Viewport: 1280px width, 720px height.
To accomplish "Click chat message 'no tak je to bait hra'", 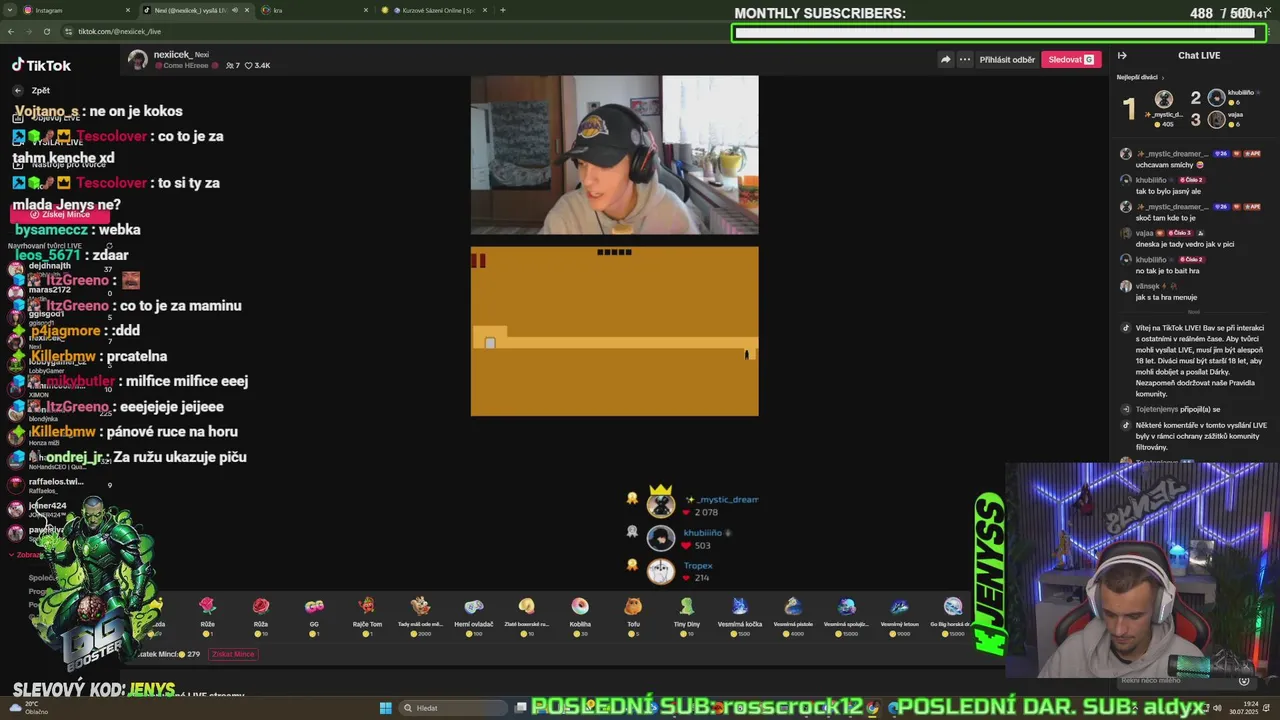I will point(1167,270).
